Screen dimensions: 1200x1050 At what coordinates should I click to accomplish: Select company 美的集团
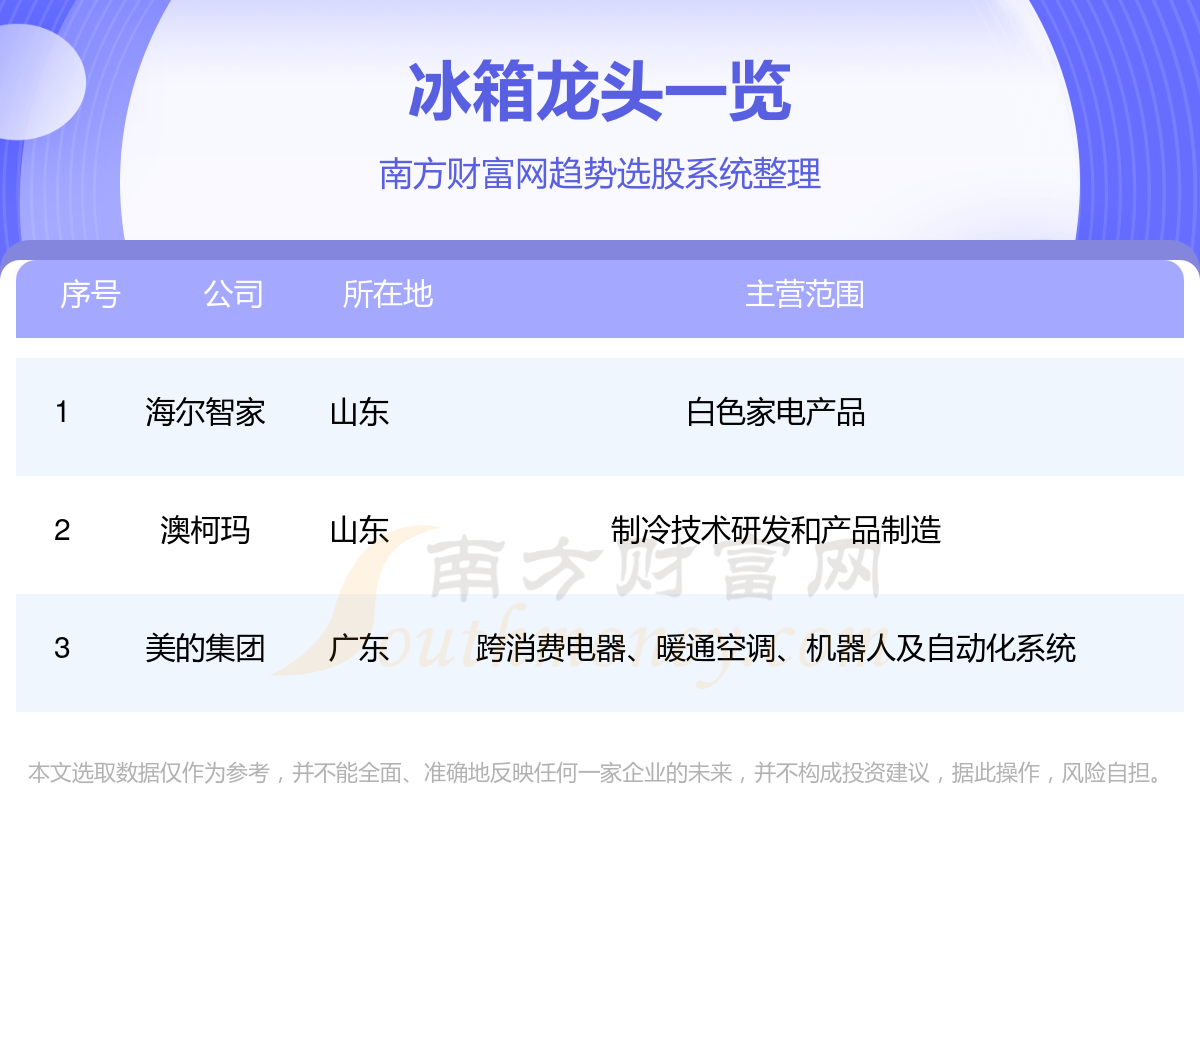(205, 648)
